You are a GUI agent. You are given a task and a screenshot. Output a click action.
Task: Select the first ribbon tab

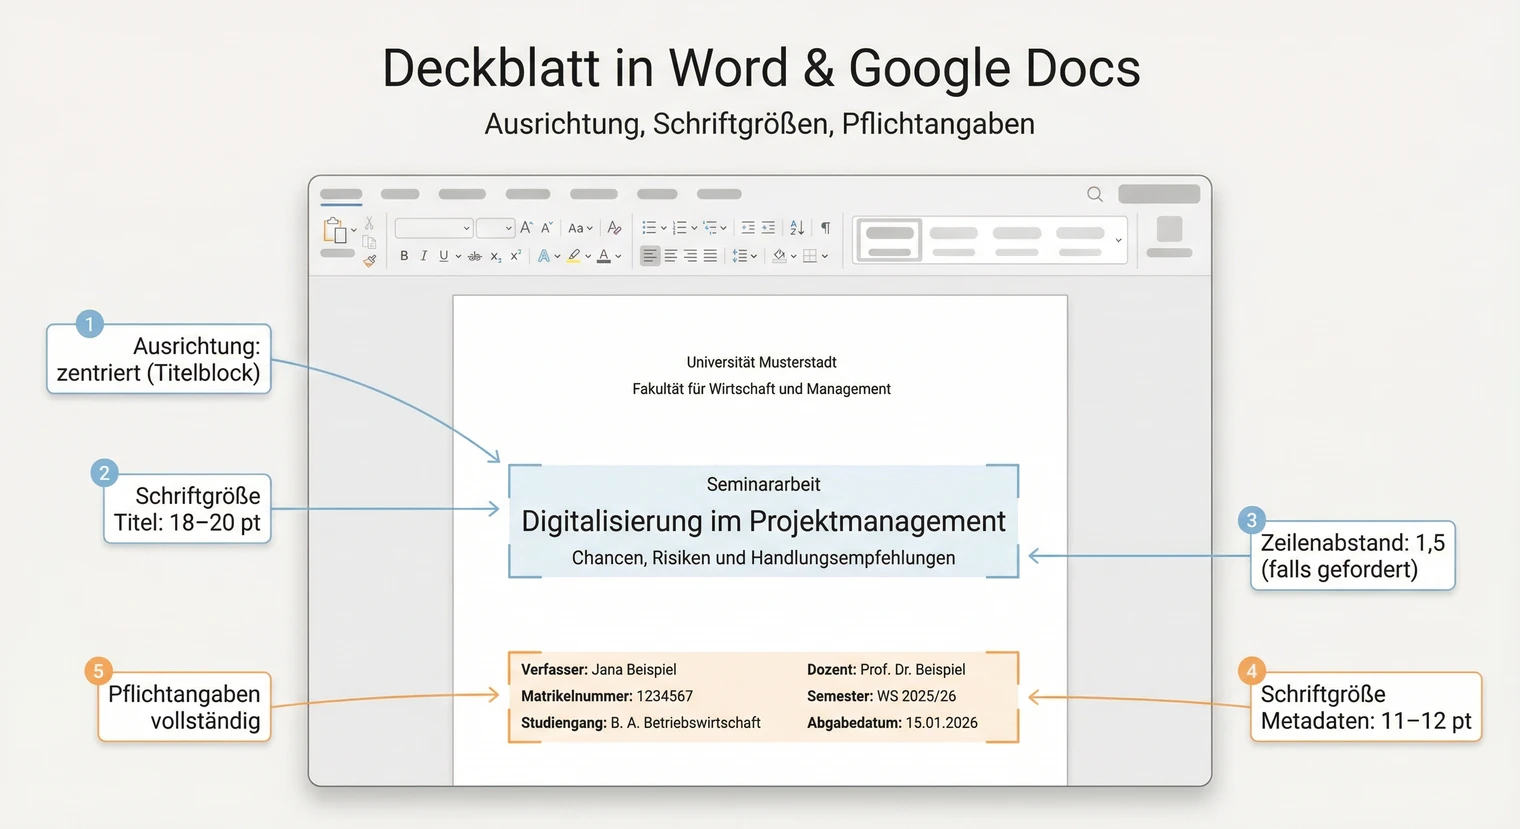[x=340, y=194]
